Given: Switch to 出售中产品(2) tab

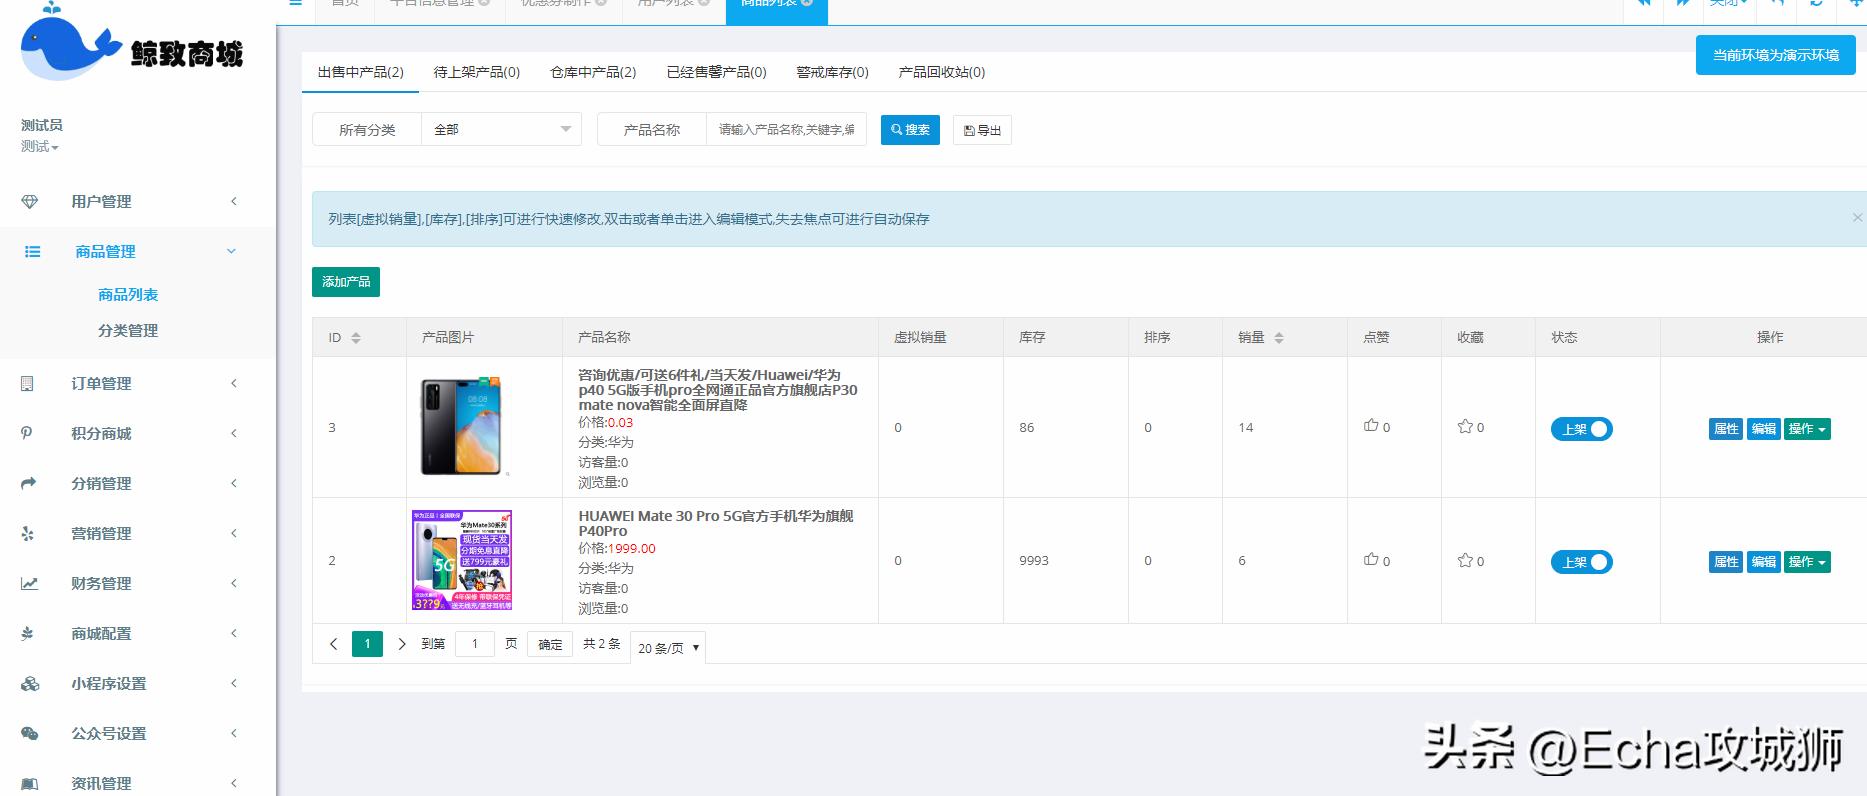Looking at the screenshot, I should pyautogui.click(x=361, y=72).
